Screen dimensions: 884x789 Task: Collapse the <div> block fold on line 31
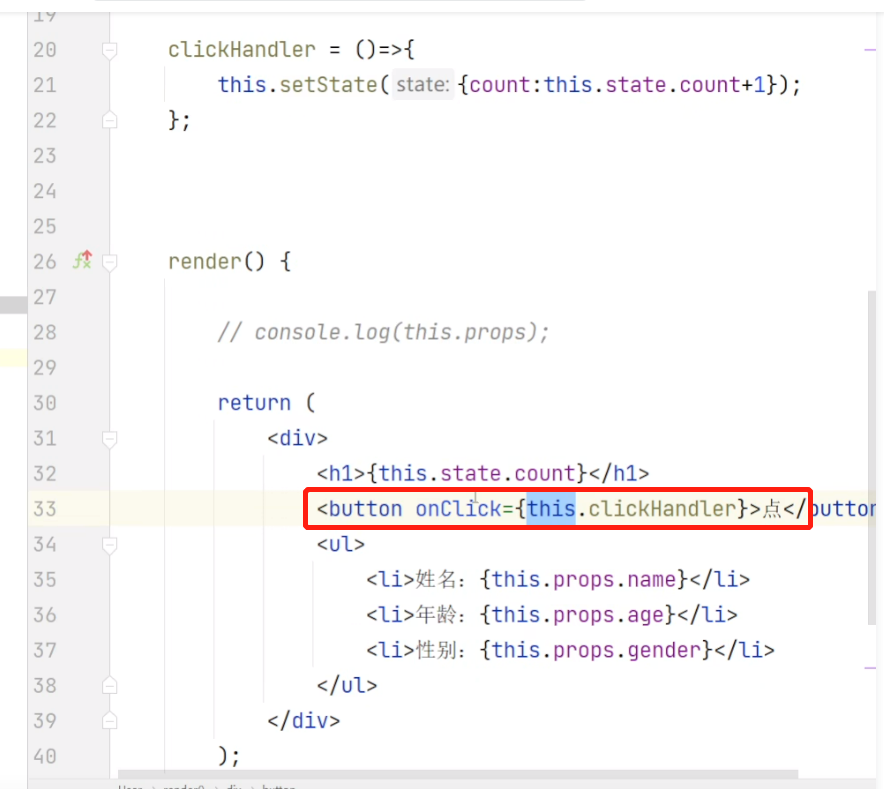(109, 439)
